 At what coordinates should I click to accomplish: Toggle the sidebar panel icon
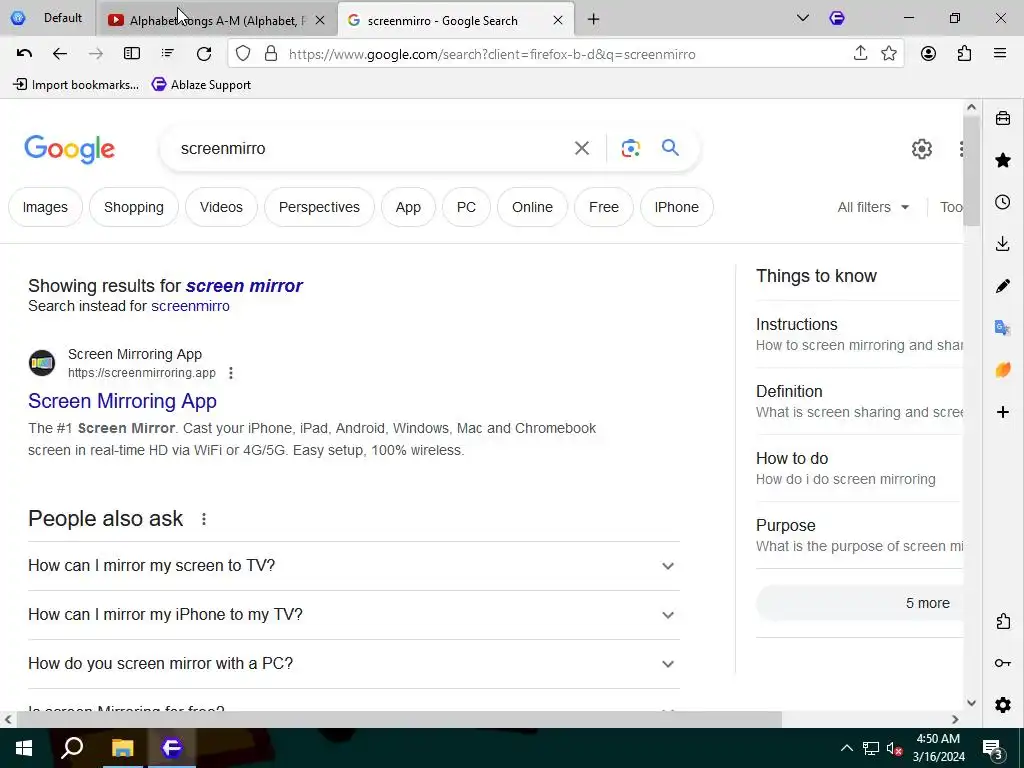[x=132, y=54]
